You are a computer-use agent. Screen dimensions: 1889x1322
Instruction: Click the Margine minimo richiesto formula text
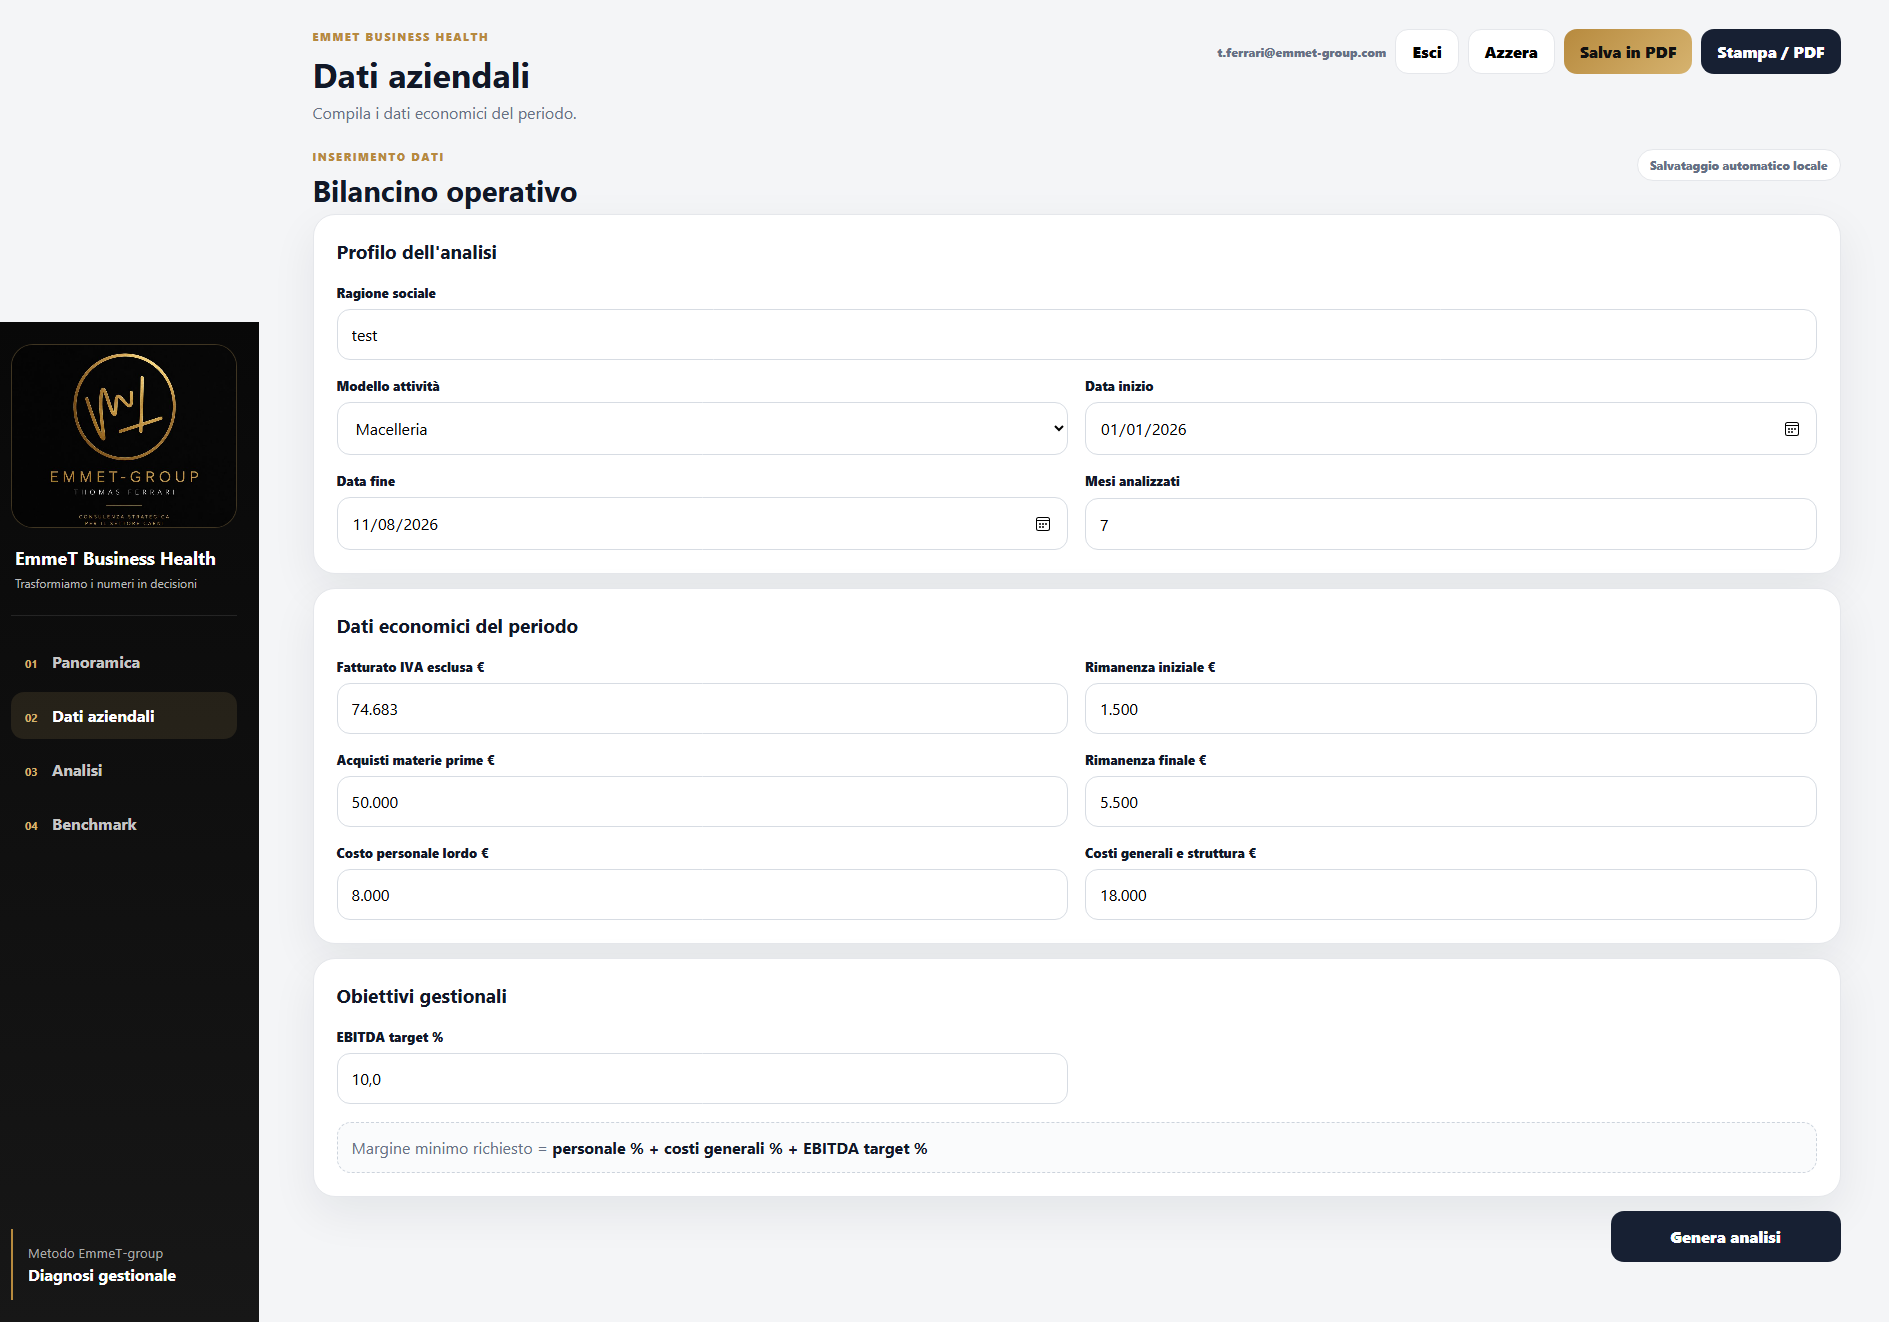point(640,1149)
